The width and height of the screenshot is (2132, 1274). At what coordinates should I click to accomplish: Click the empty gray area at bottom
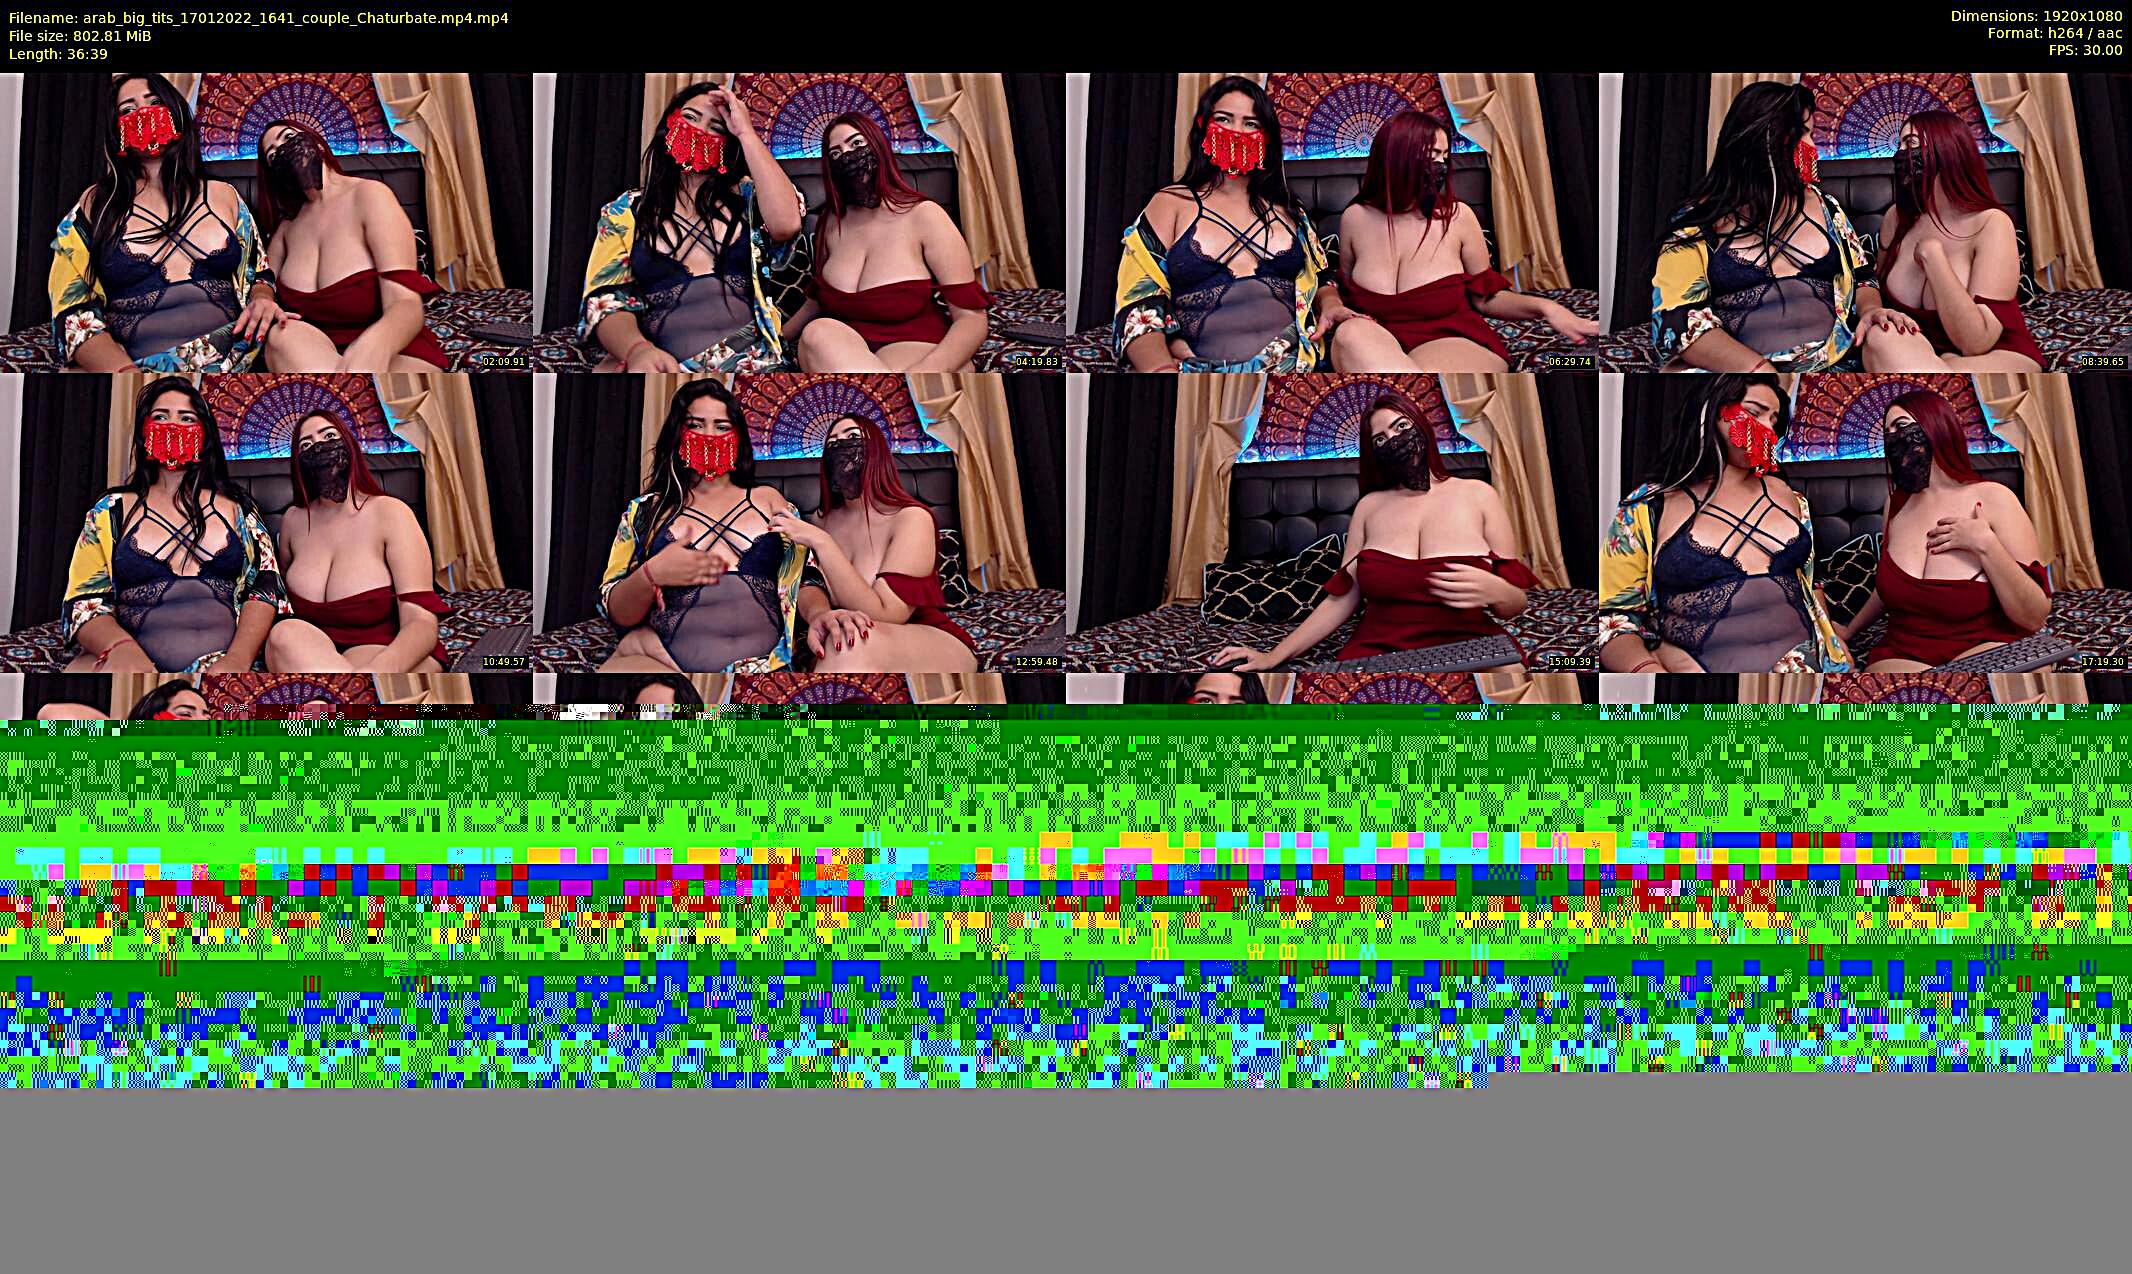1066,1180
